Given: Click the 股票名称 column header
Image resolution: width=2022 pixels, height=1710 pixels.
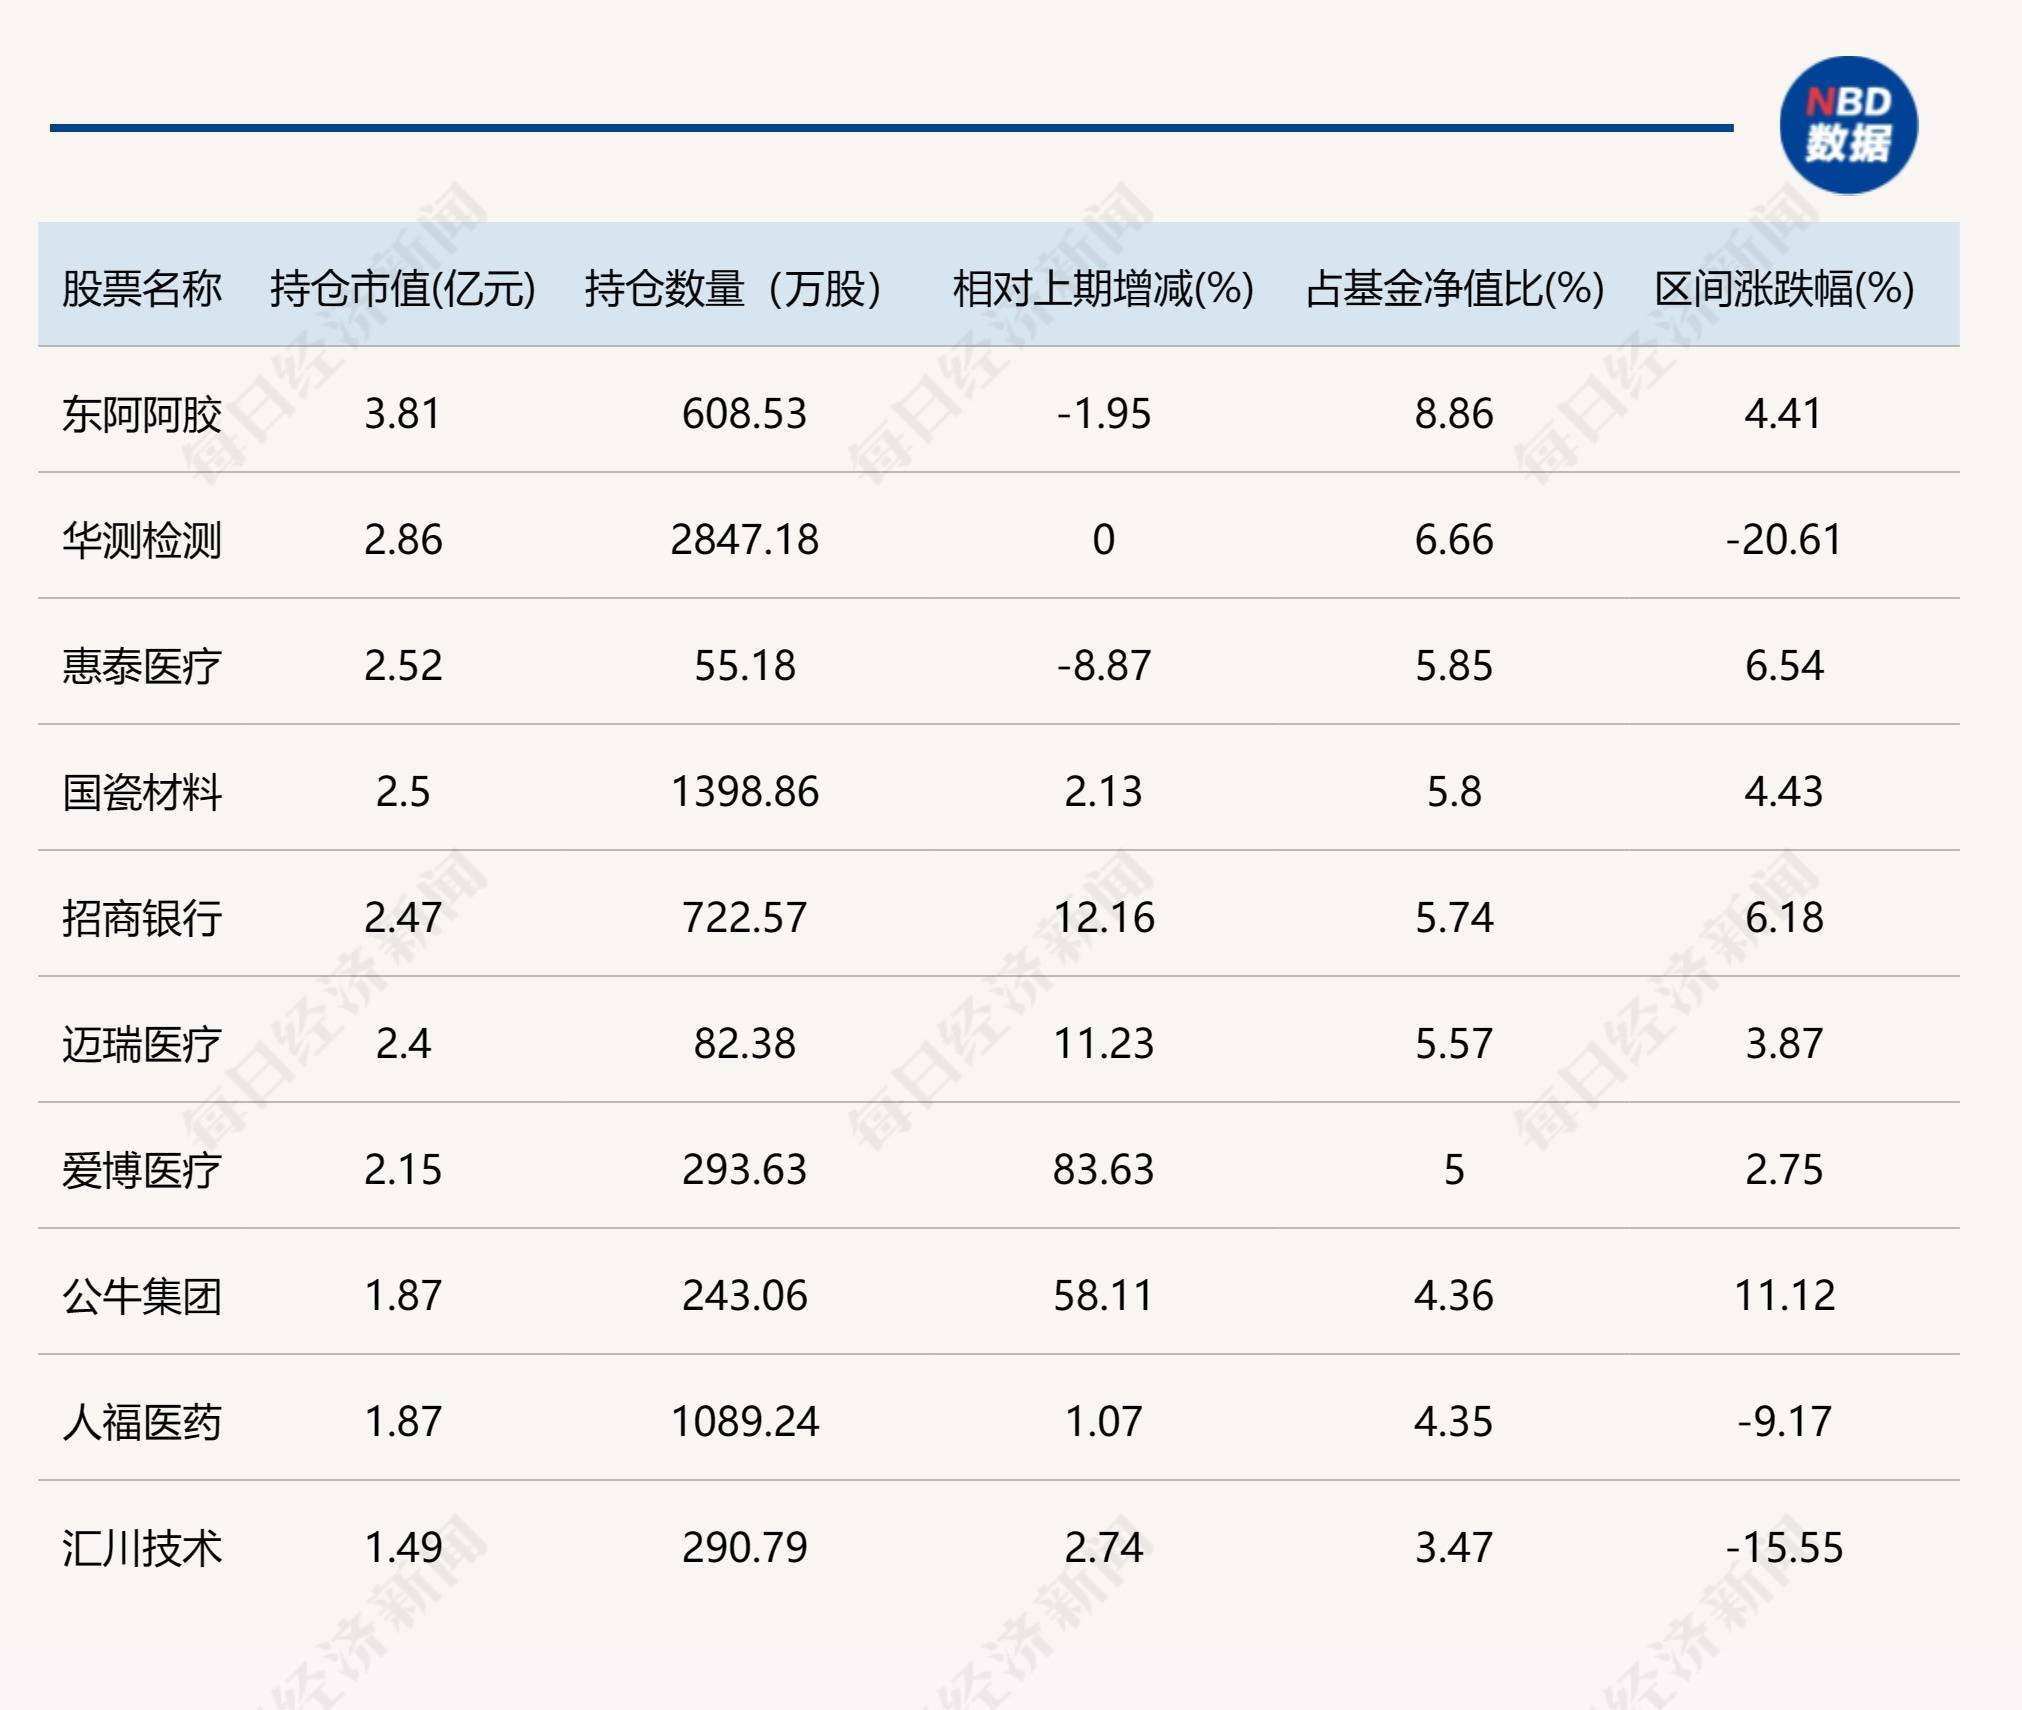Looking at the screenshot, I should (142, 289).
